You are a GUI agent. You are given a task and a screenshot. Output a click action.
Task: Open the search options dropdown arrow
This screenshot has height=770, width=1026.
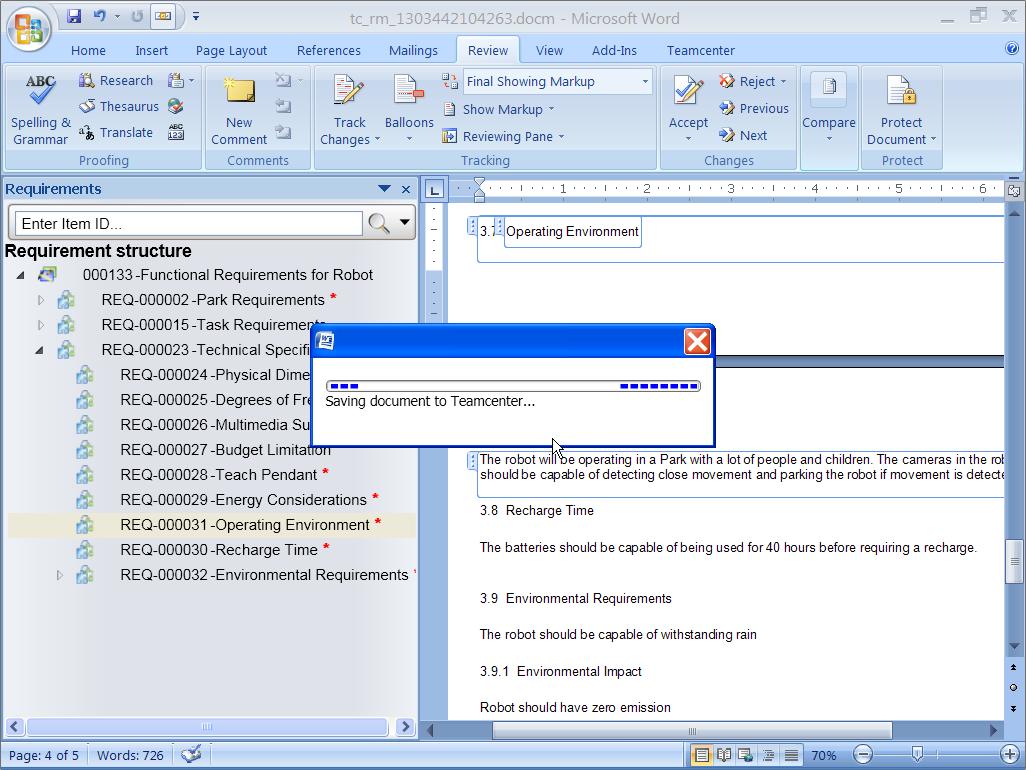click(x=405, y=222)
